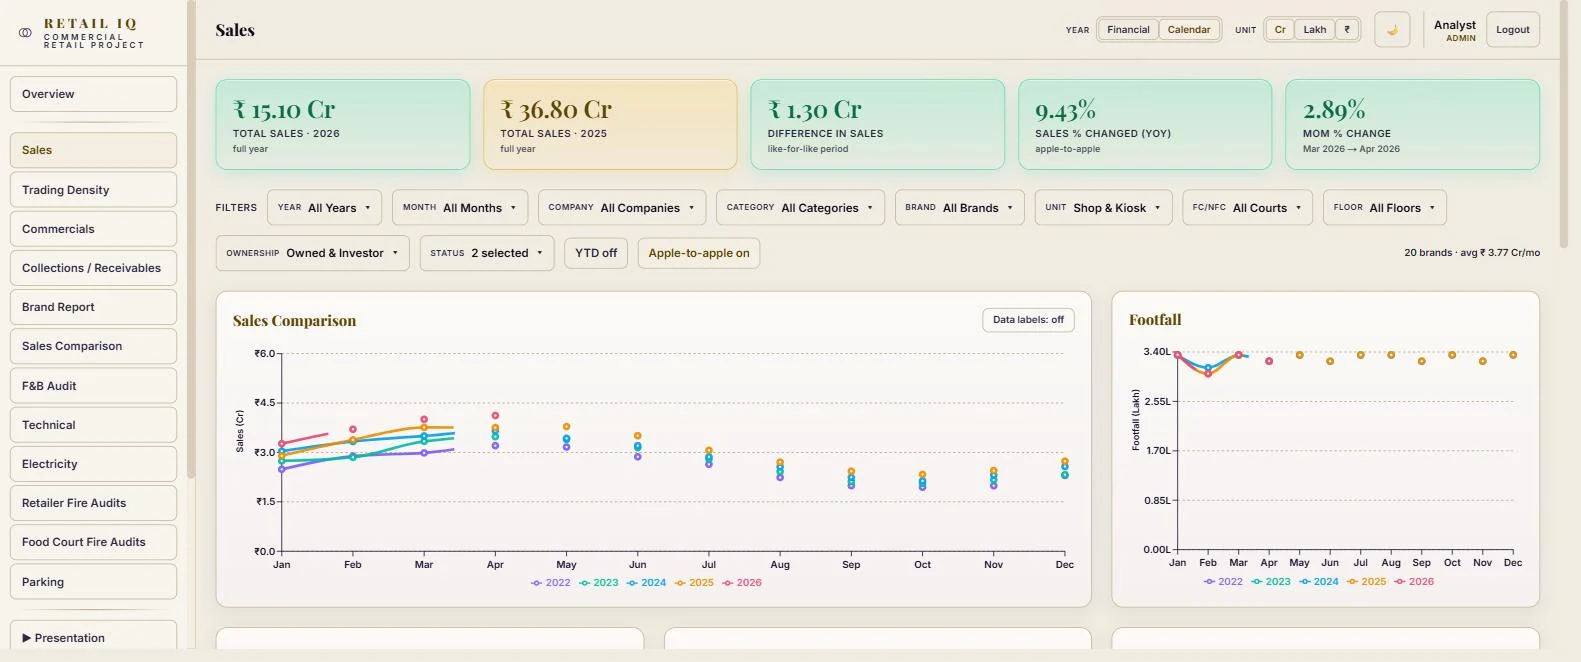The width and height of the screenshot is (1581, 662).
Task: Open Commercials in sidebar
Action: pos(93,229)
